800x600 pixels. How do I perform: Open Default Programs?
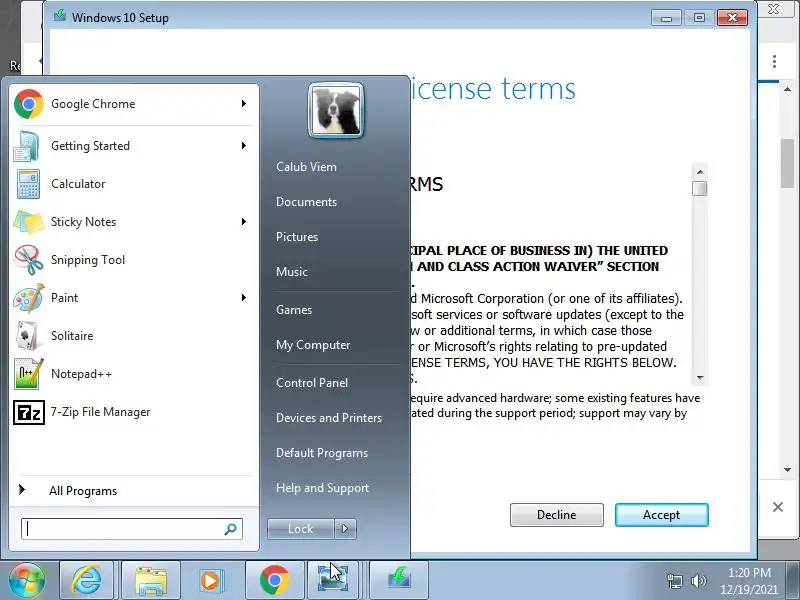pos(322,453)
